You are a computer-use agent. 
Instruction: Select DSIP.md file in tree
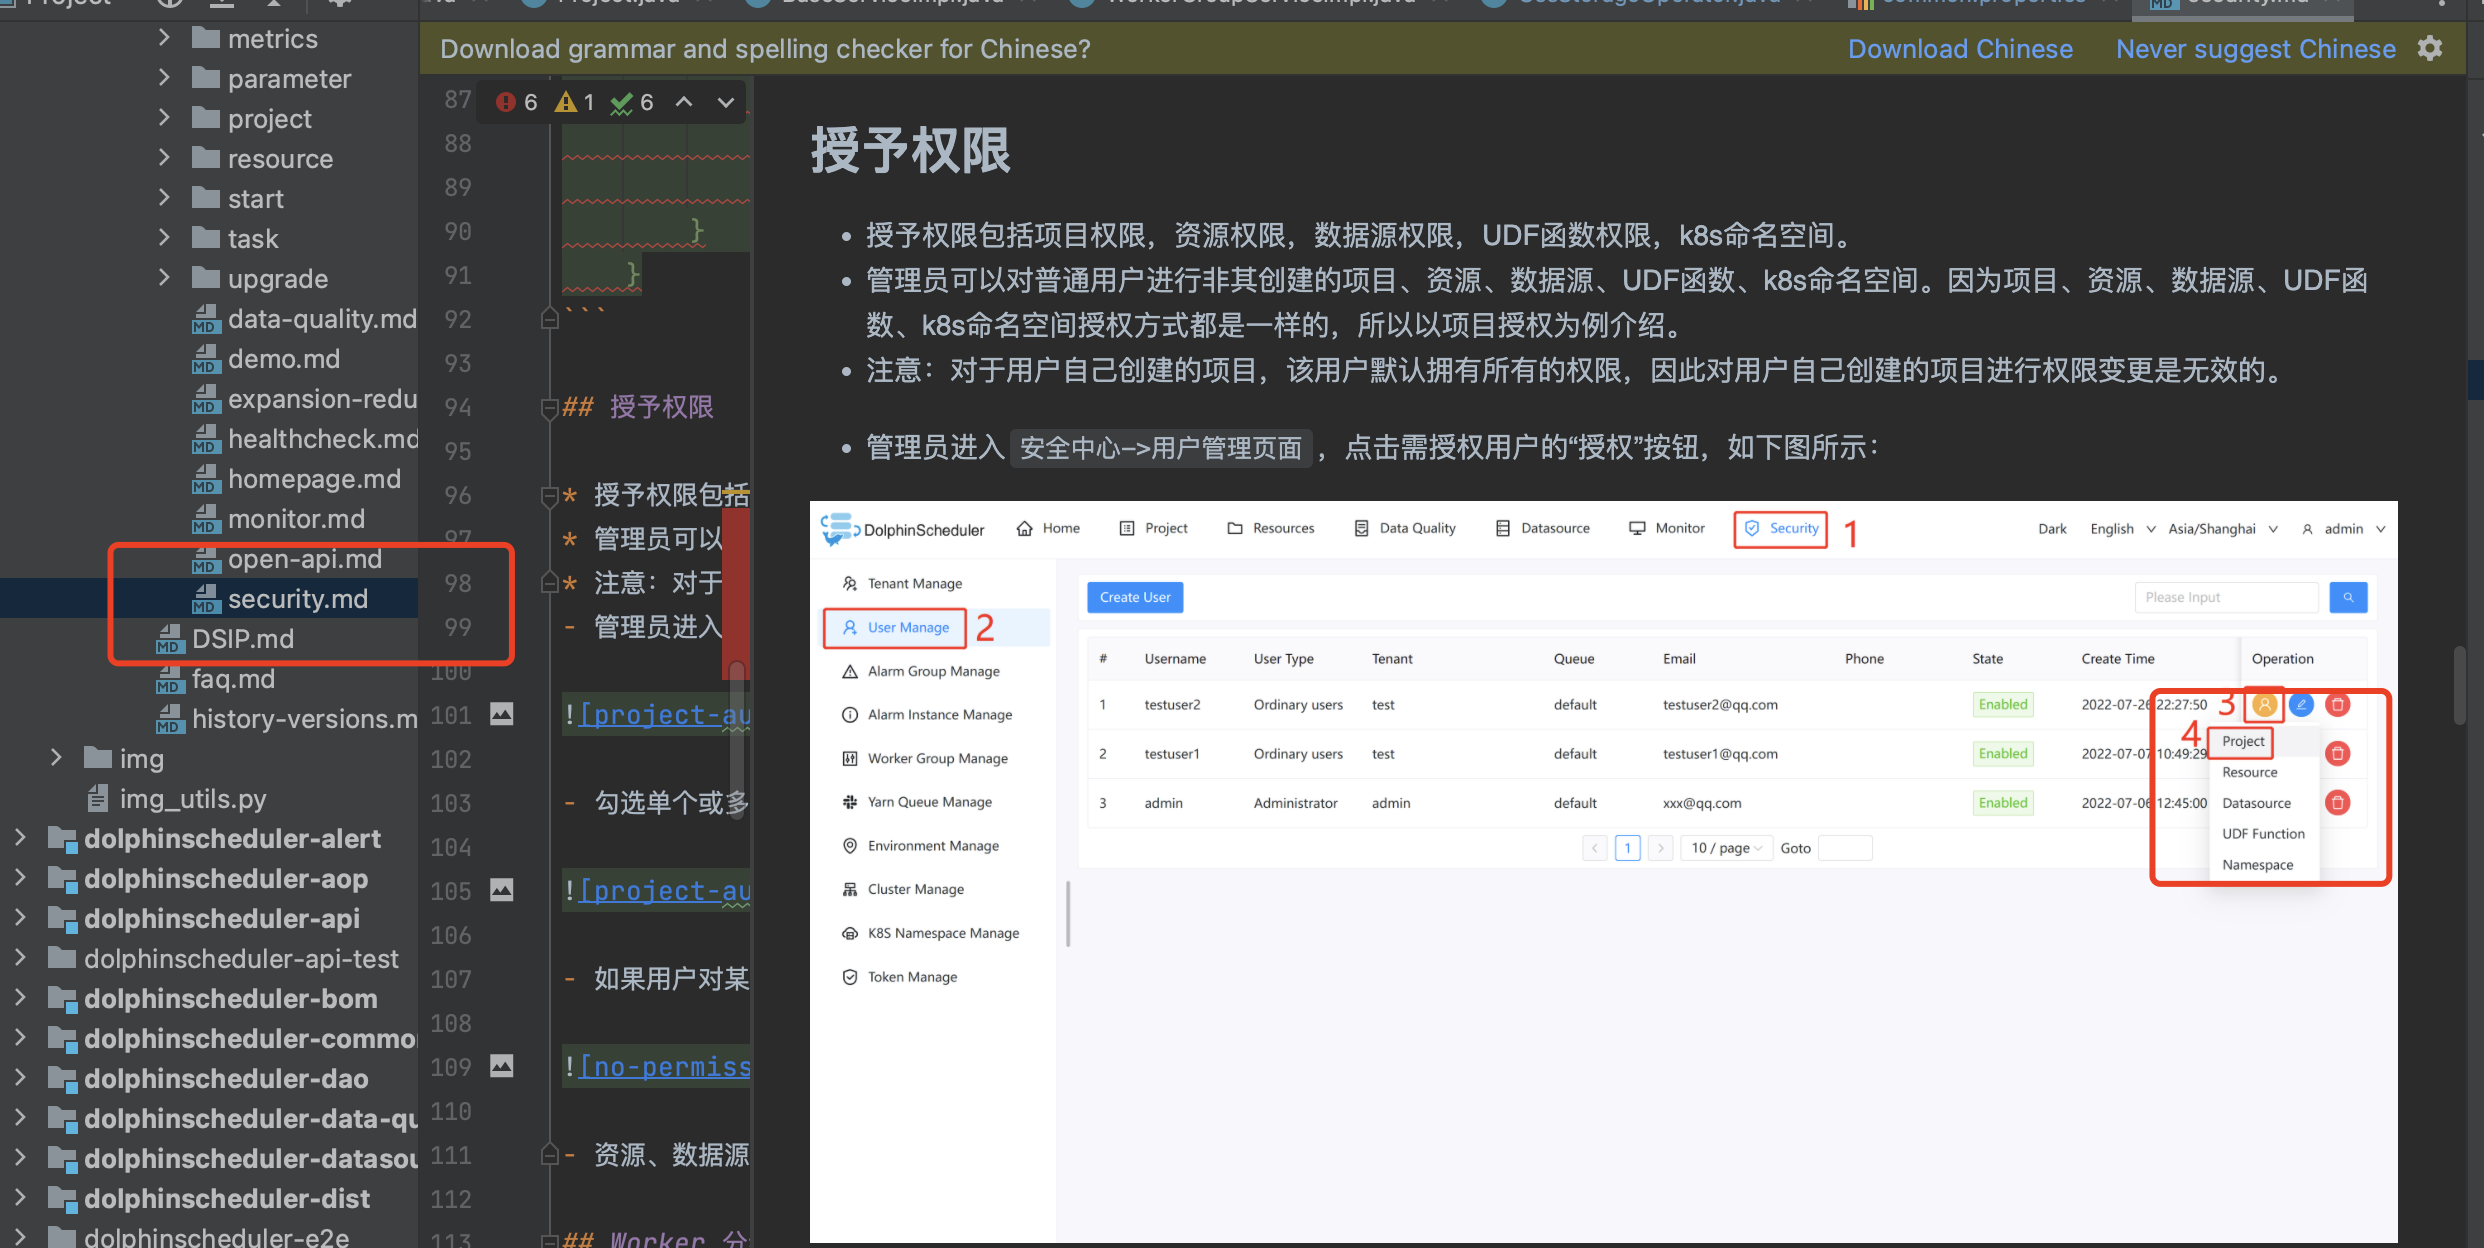click(242, 639)
